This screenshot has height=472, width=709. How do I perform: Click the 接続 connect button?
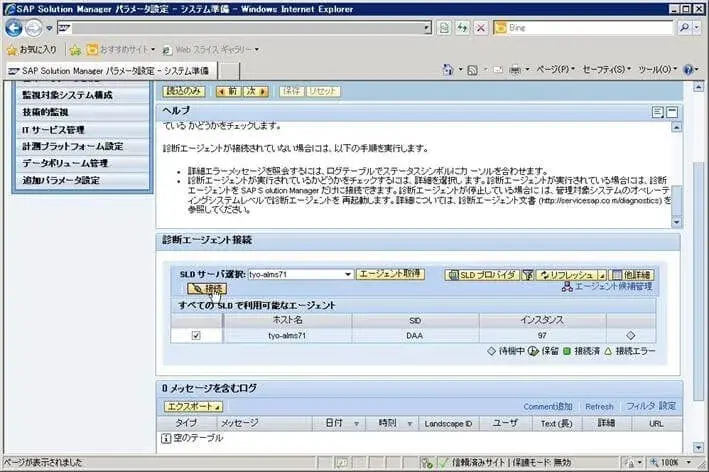click(x=207, y=289)
